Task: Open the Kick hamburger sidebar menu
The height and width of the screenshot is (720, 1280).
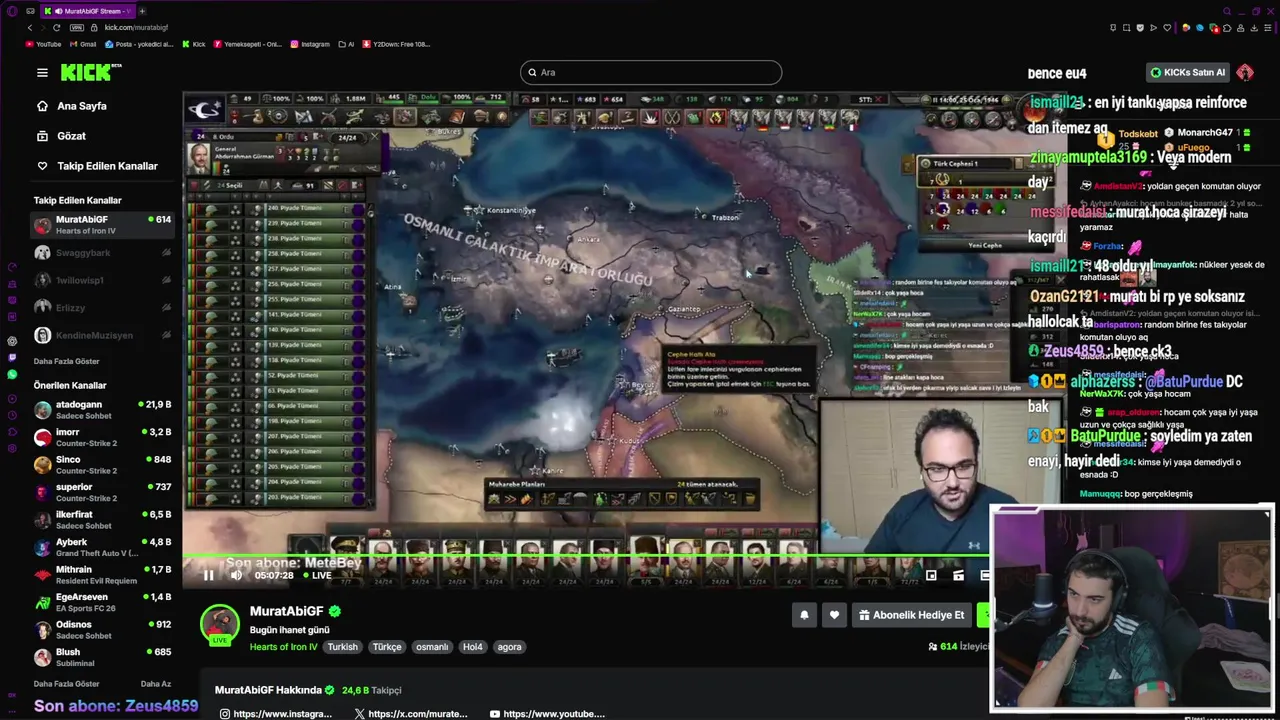Action: point(42,72)
